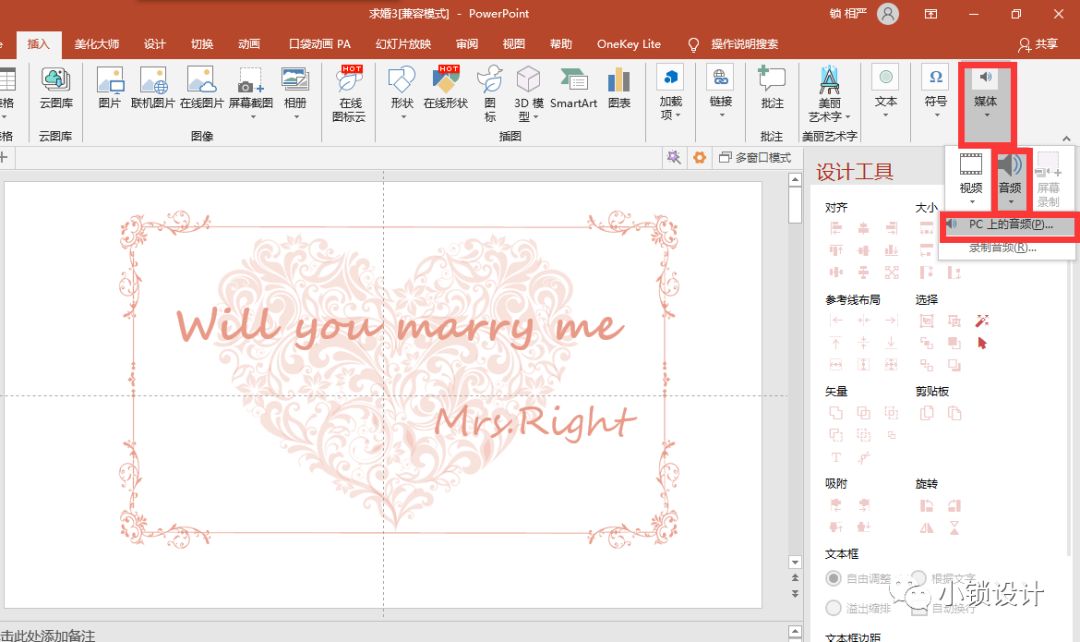Image resolution: width=1080 pixels, height=642 pixels.
Task: Select the 根据文字 radio option
Action: tap(918, 579)
